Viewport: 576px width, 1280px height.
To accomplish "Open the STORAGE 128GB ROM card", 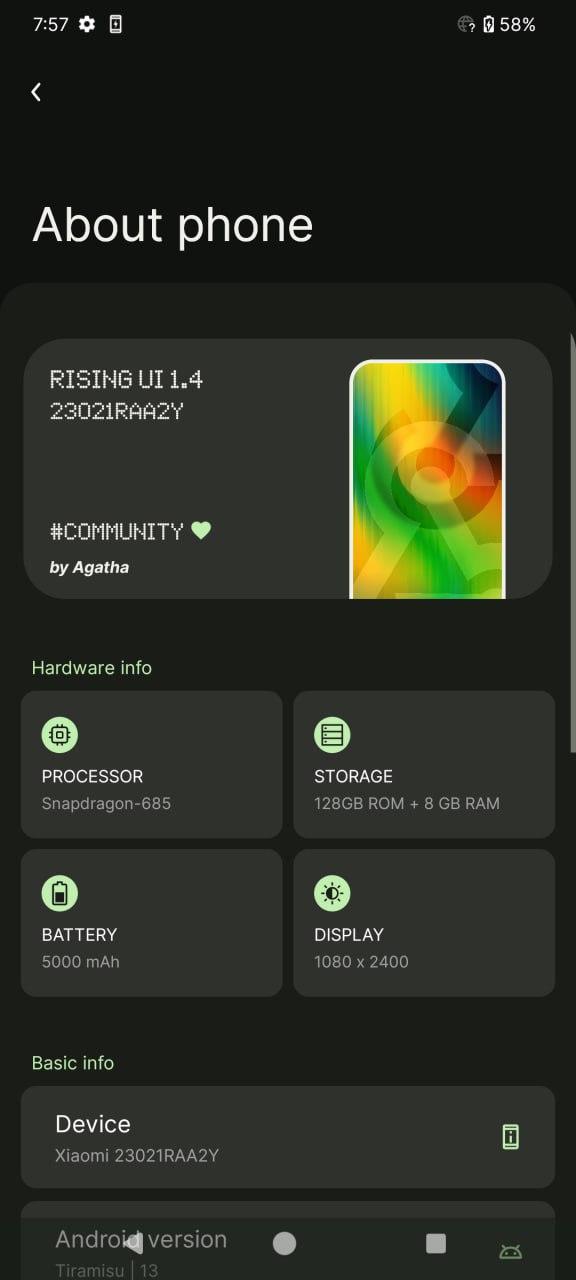I will click(x=424, y=764).
